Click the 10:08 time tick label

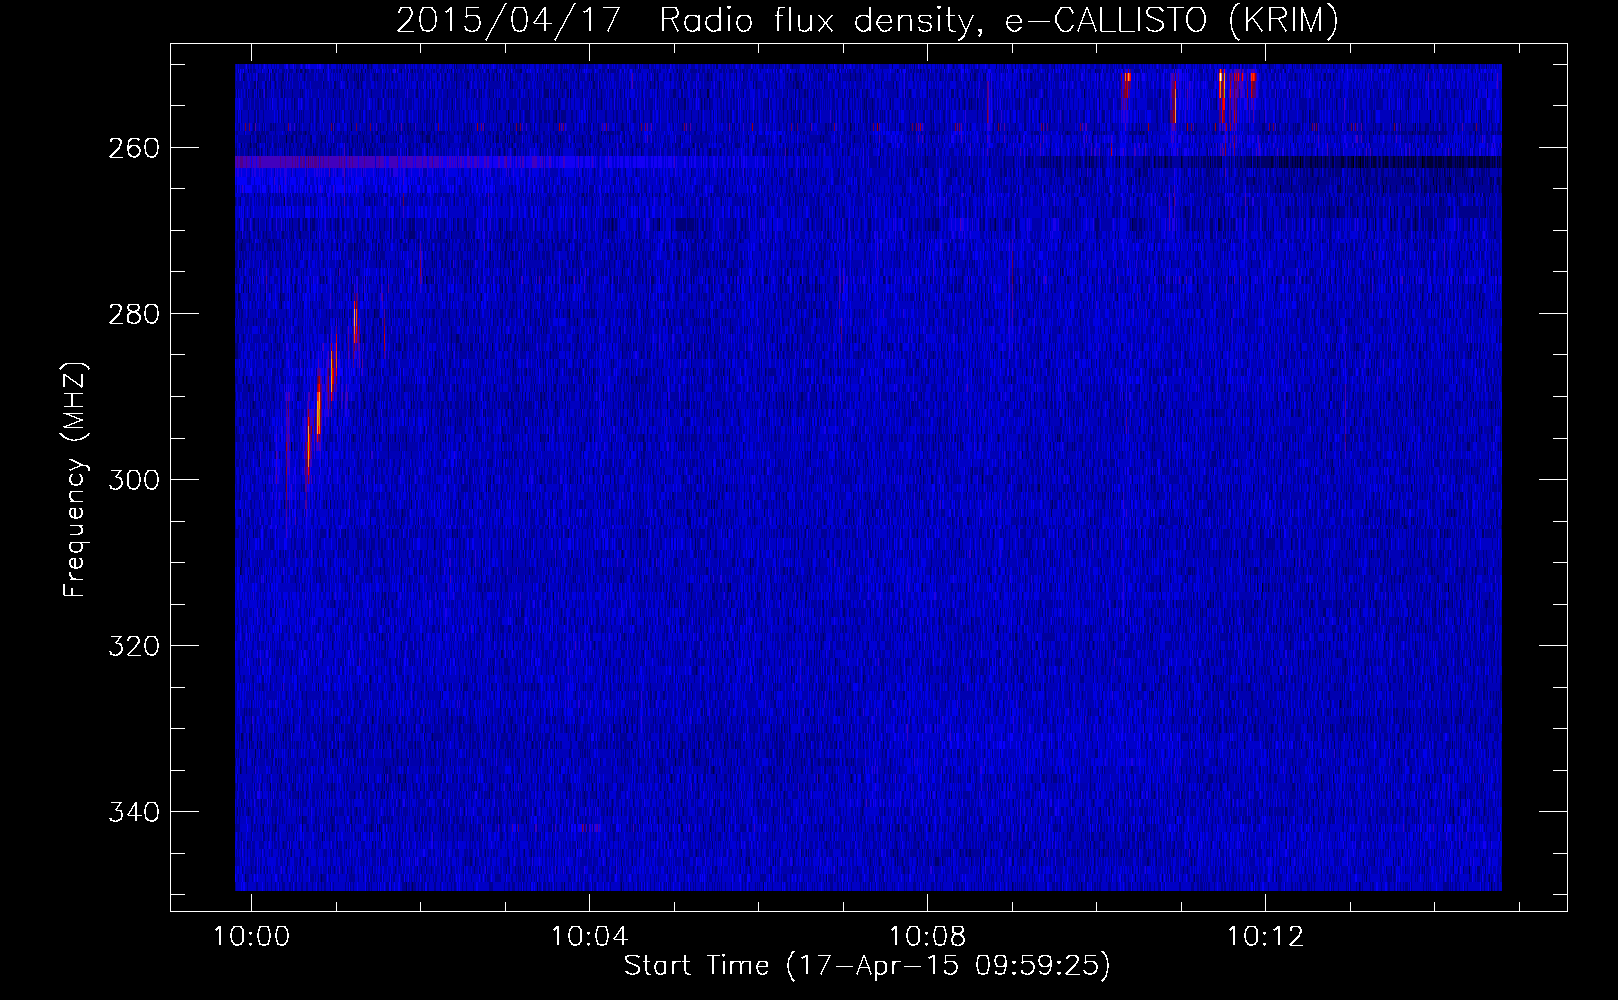[x=927, y=936]
